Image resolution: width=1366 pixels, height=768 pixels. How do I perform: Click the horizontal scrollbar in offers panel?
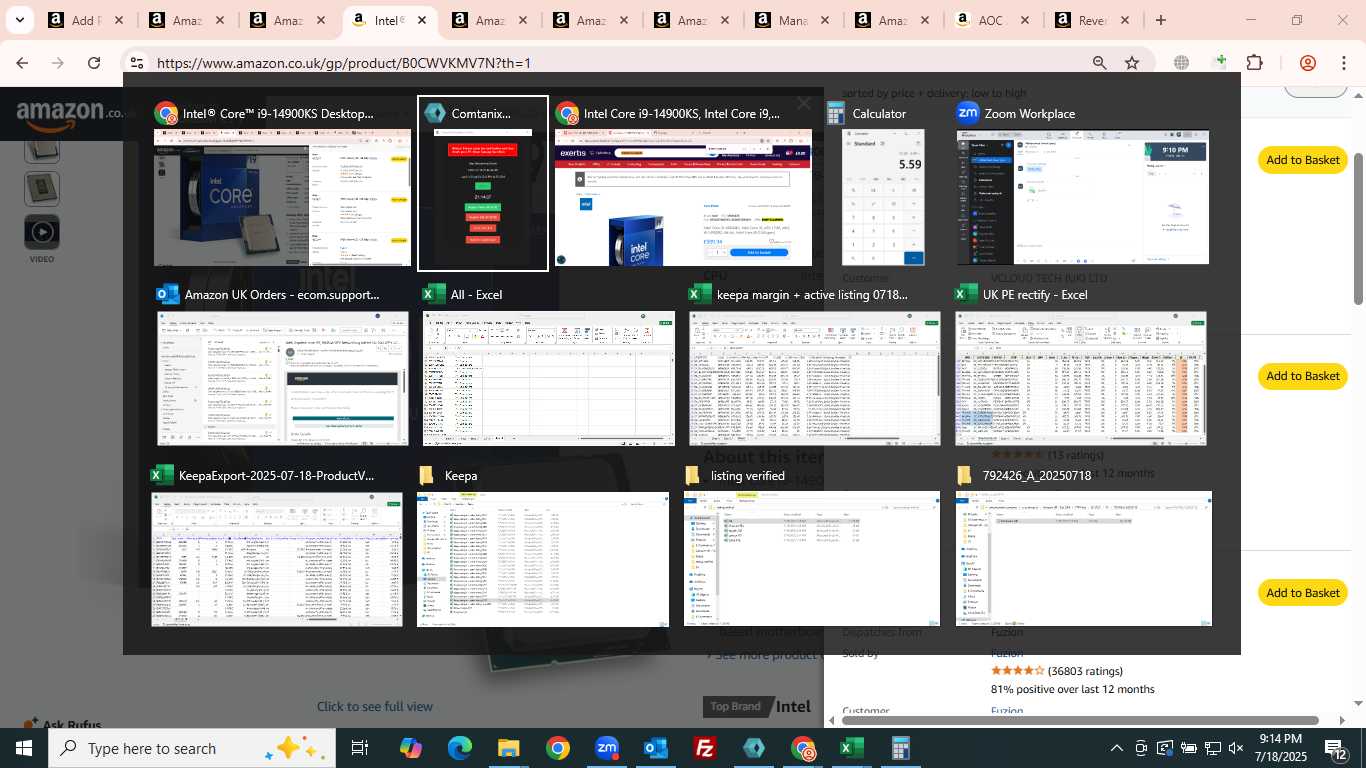[1080, 720]
